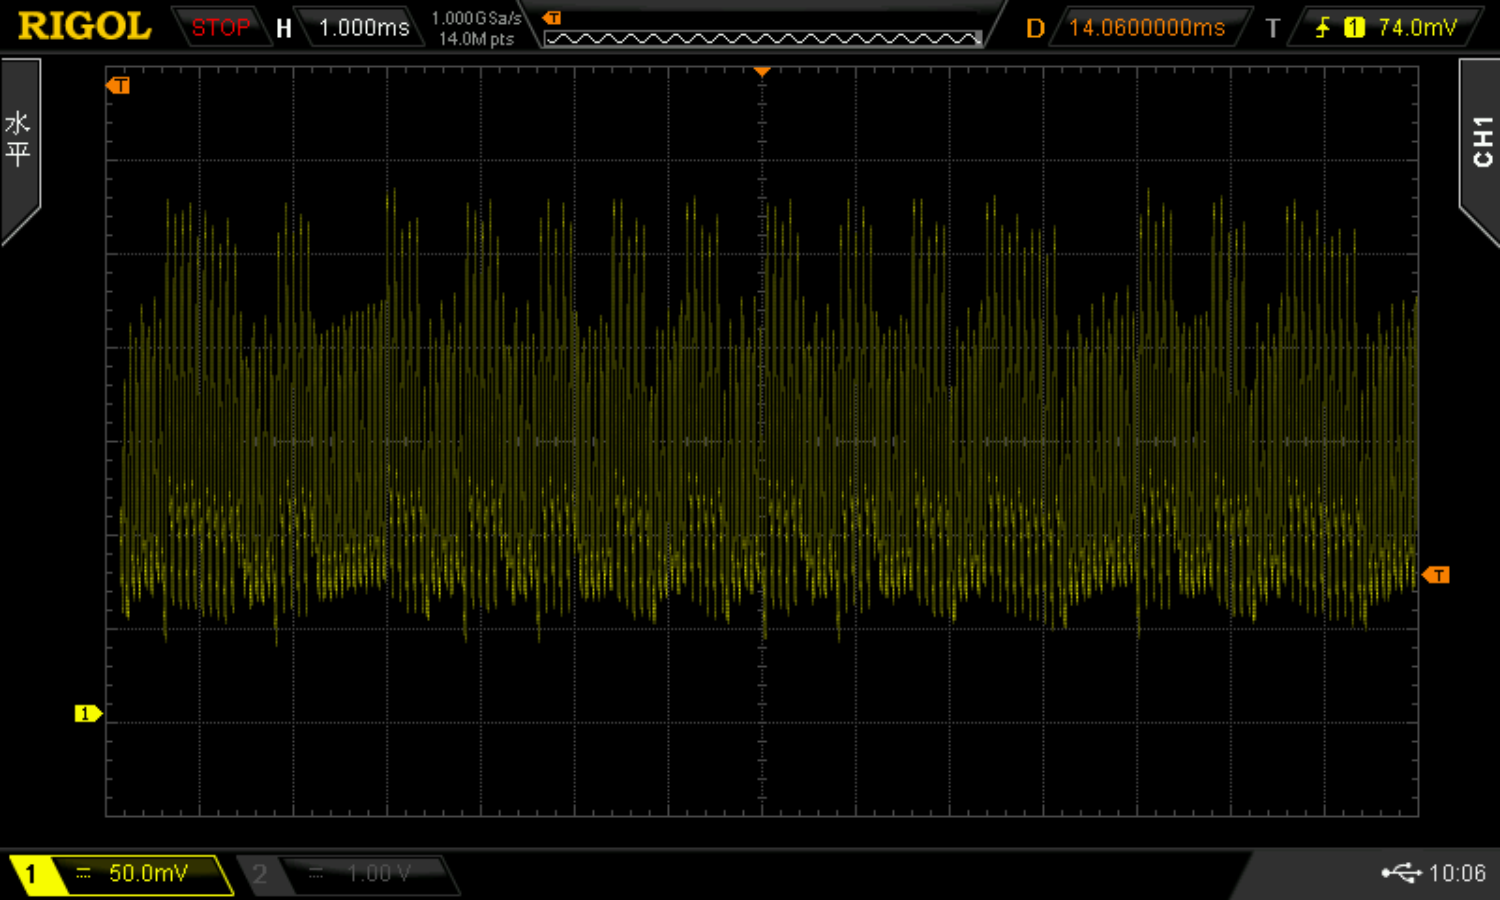Click the orange trigger position triangle at top center
This screenshot has width=1500, height=900.
762,72
